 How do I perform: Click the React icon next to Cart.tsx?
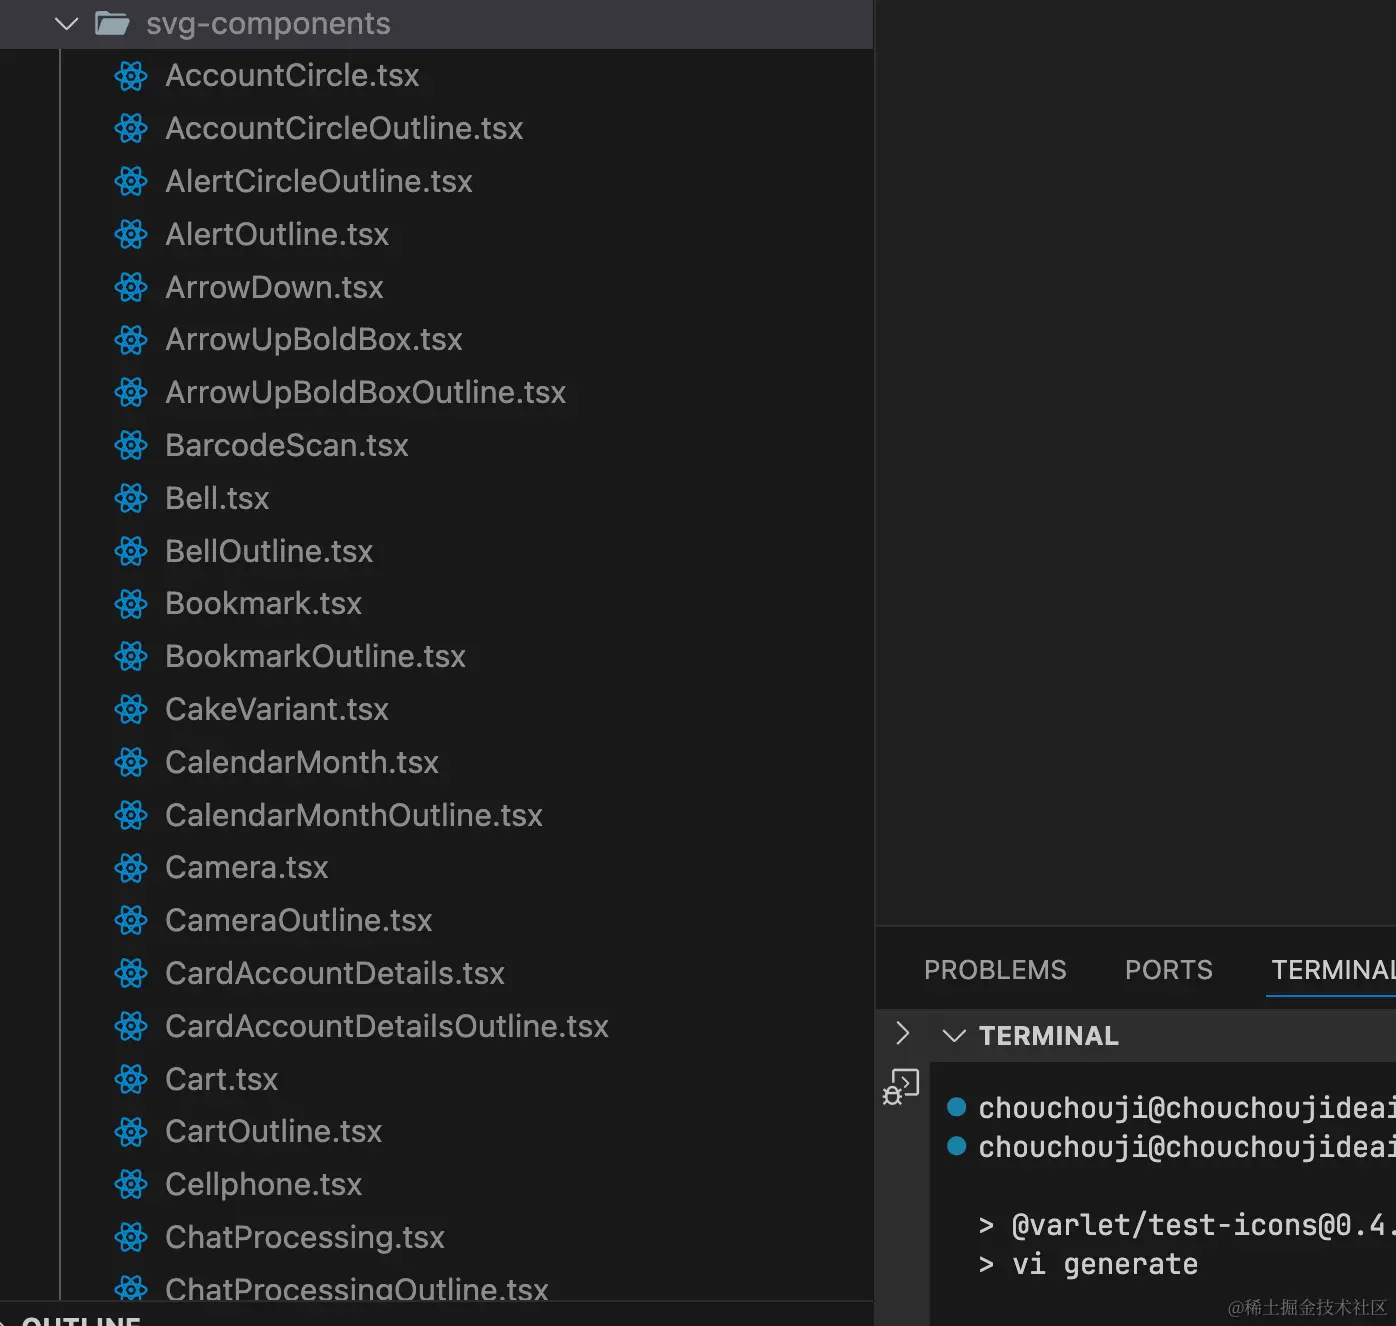tap(131, 1079)
